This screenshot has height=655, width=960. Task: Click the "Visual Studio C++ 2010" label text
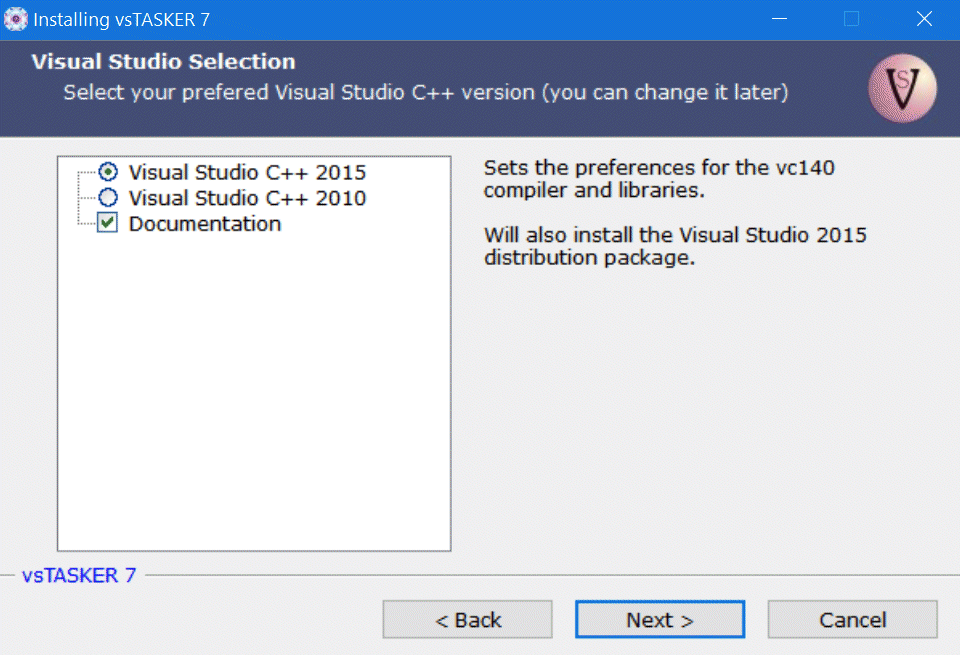click(247, 198)
